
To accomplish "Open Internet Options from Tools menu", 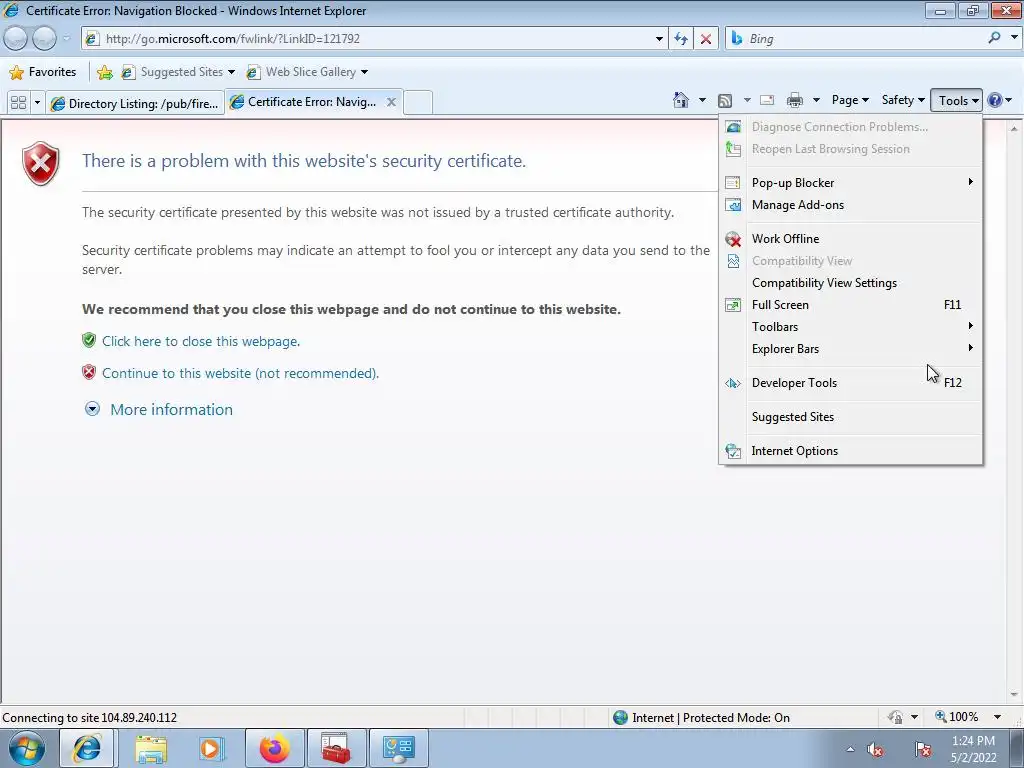I will pos(852,451).
